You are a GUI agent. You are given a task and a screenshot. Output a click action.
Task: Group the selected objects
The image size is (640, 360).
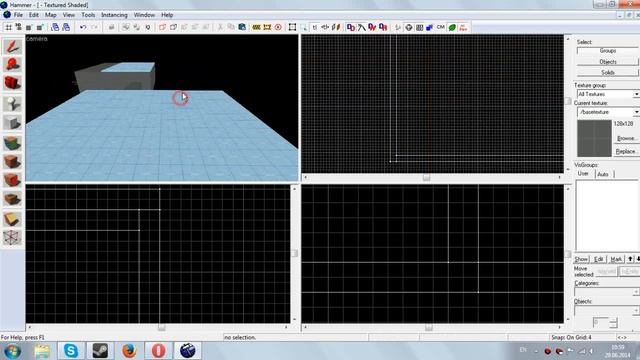point(126,27)
